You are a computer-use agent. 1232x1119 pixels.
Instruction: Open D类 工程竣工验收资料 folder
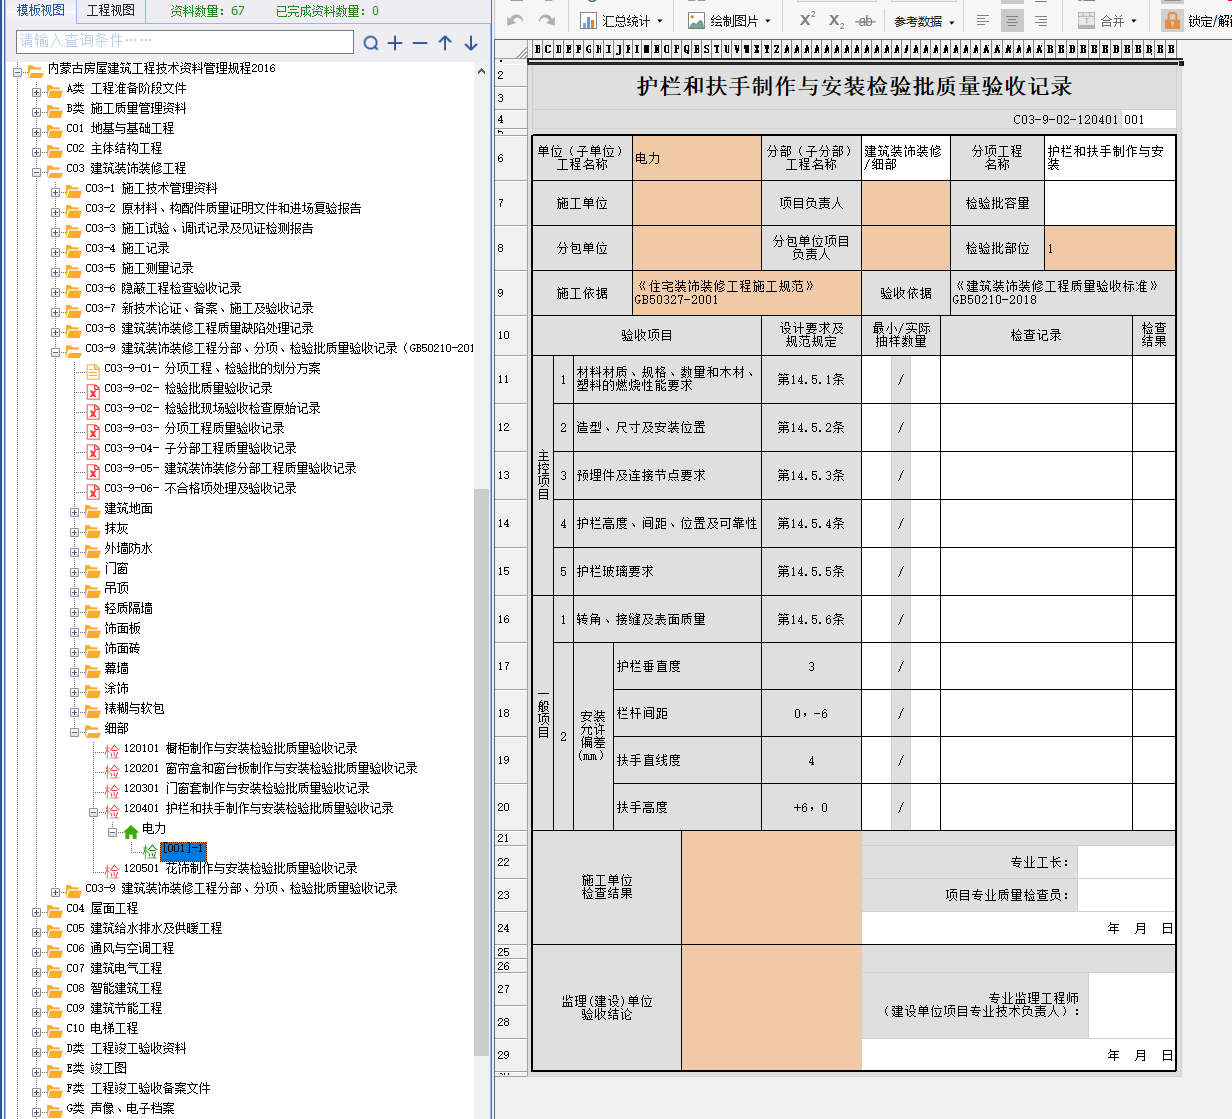click(126, 1048)
